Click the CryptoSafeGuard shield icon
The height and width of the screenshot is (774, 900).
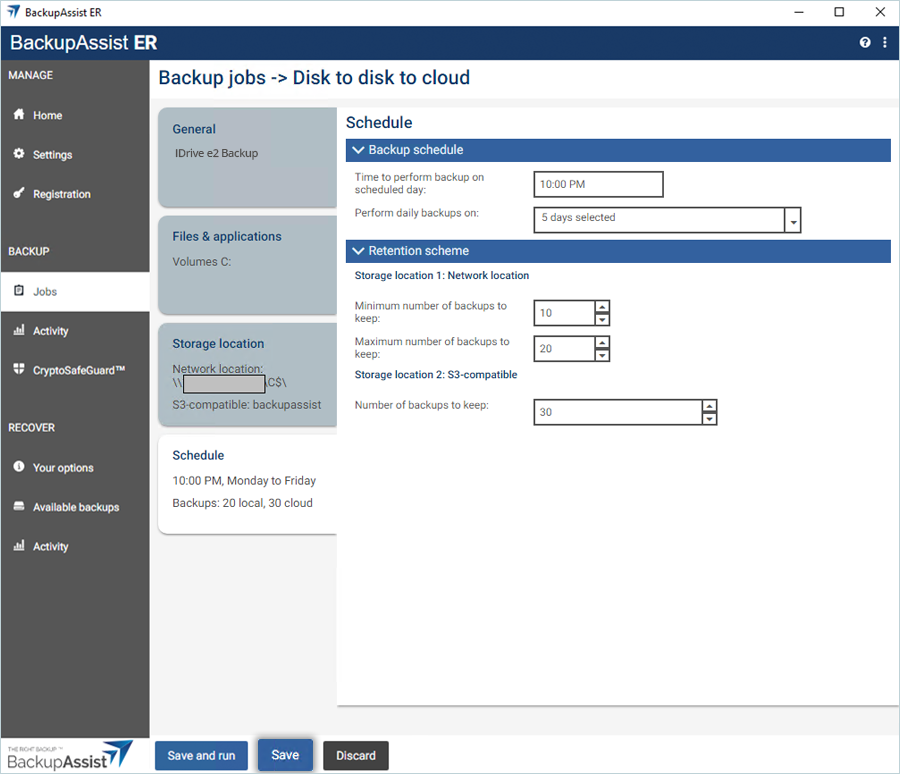point(19,370)
